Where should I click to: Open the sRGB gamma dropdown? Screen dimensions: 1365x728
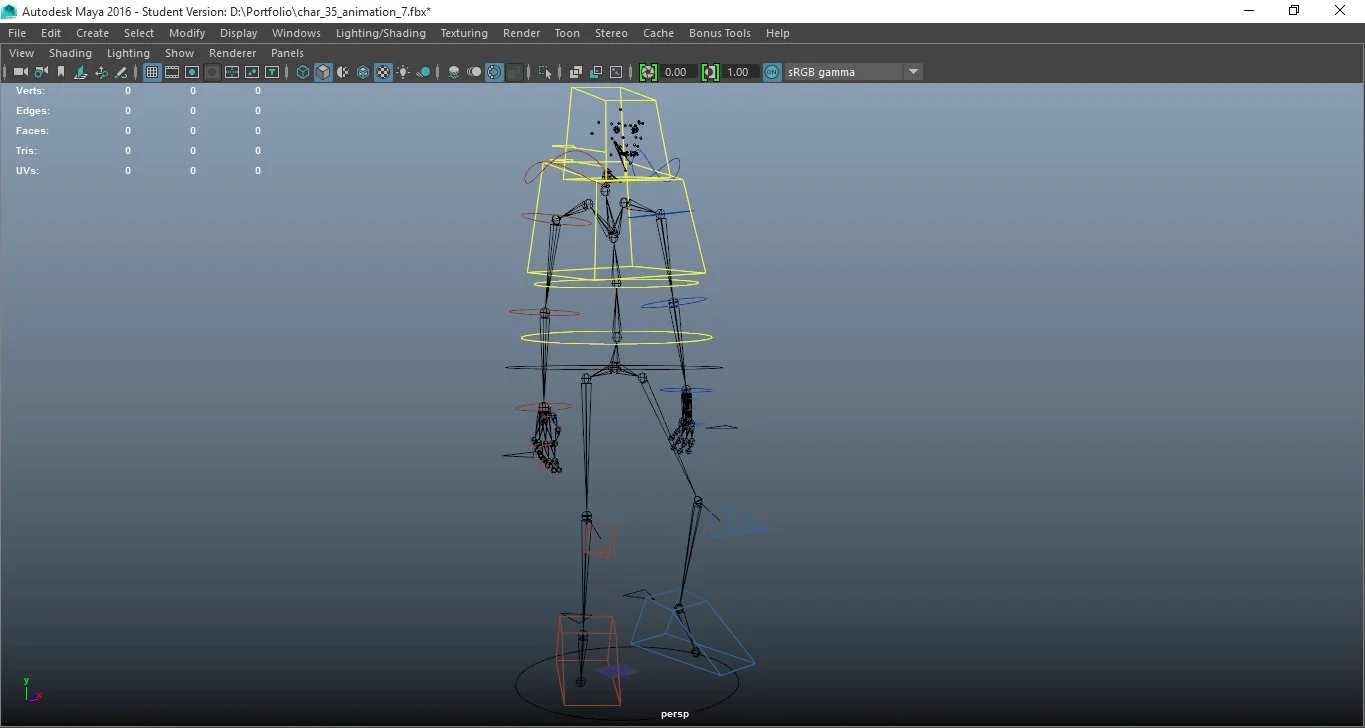coord(912,71)
